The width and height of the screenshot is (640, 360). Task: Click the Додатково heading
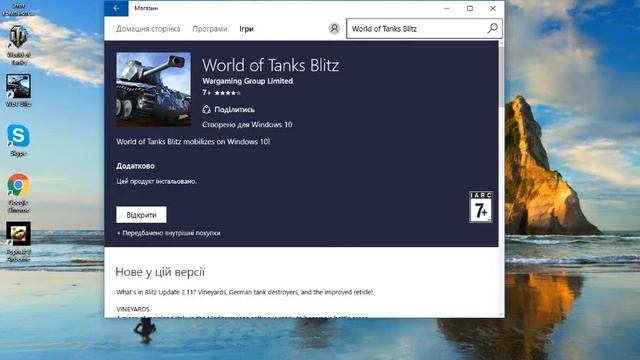click(x=136, y=166)
